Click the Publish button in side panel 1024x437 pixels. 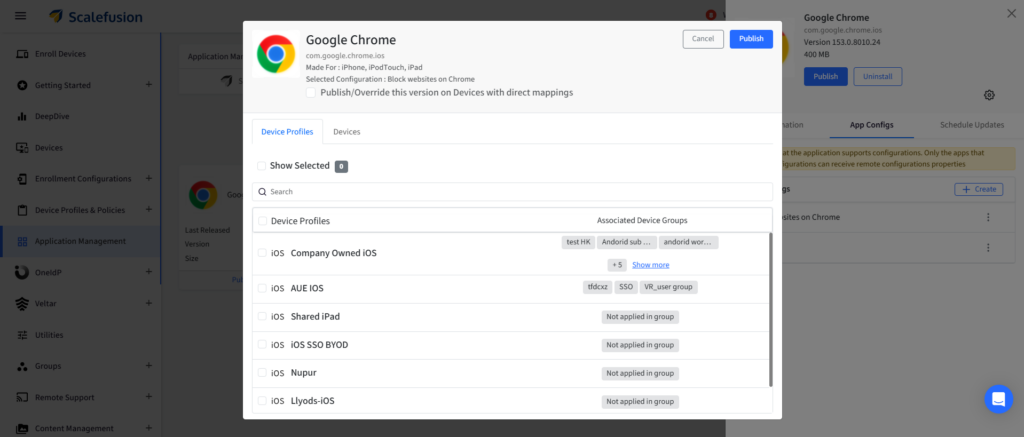(x=825, y=76)
